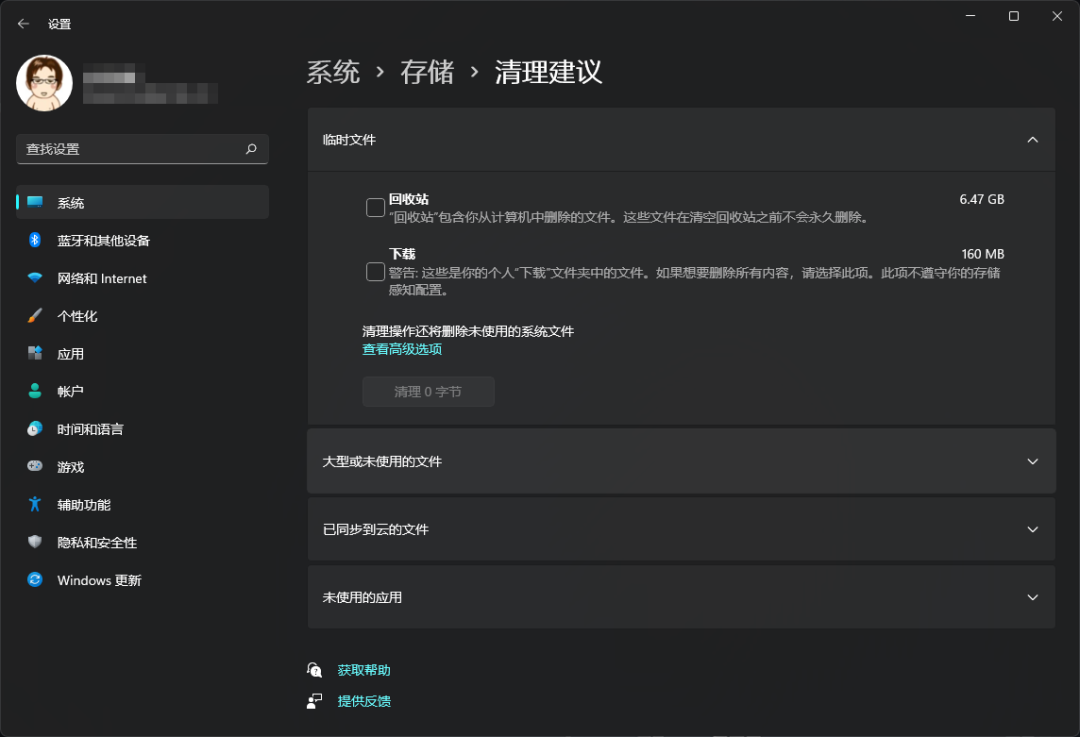
Task: Select the 辅助功能 accessibility icon
Action: click(x=35, y=505)
